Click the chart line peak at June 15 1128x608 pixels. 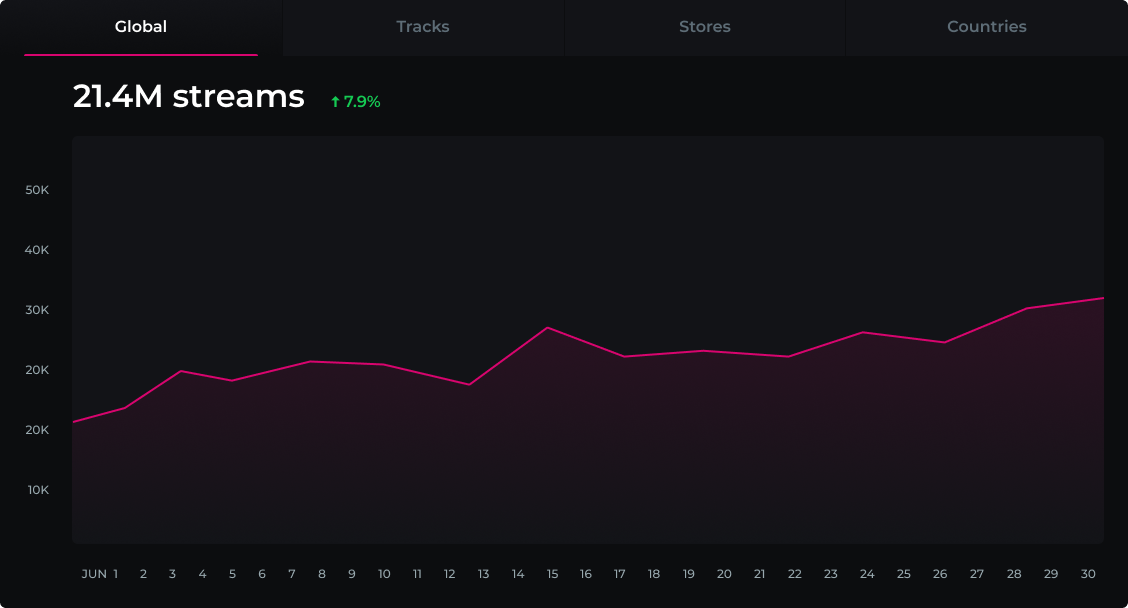coord(547,328)
